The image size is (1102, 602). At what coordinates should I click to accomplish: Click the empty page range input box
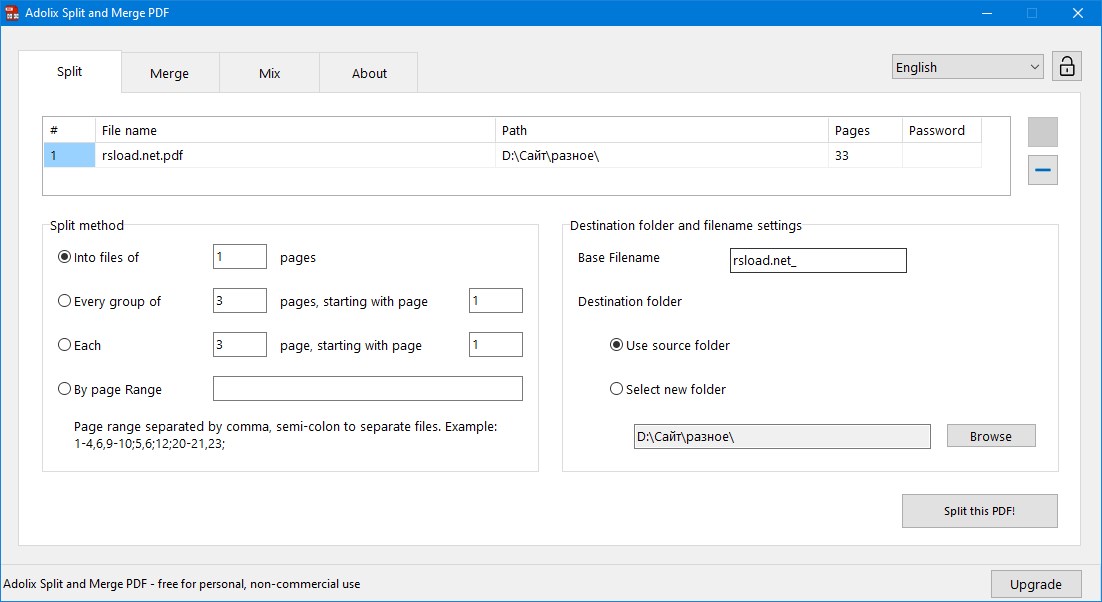pos(367,388)
